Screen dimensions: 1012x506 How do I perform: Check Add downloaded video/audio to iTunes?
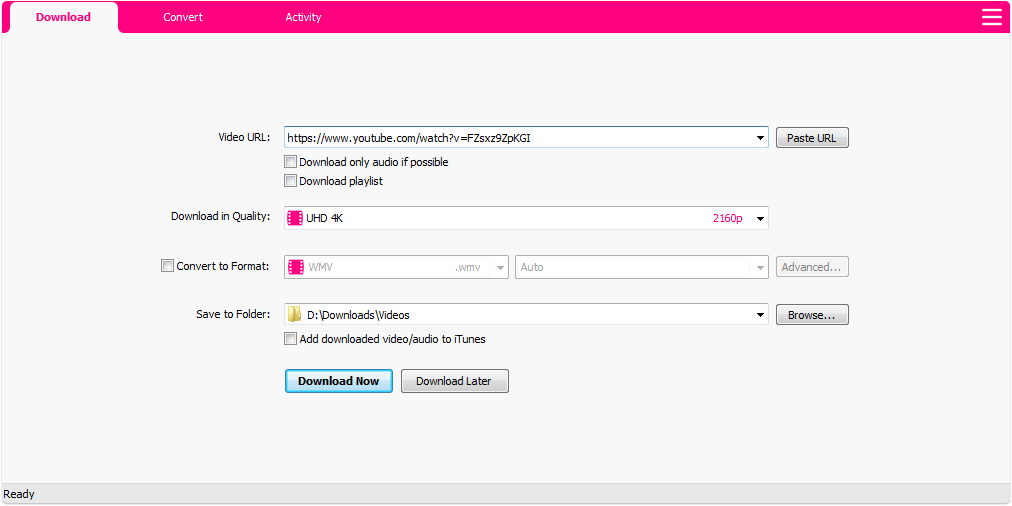pos(290,339)
